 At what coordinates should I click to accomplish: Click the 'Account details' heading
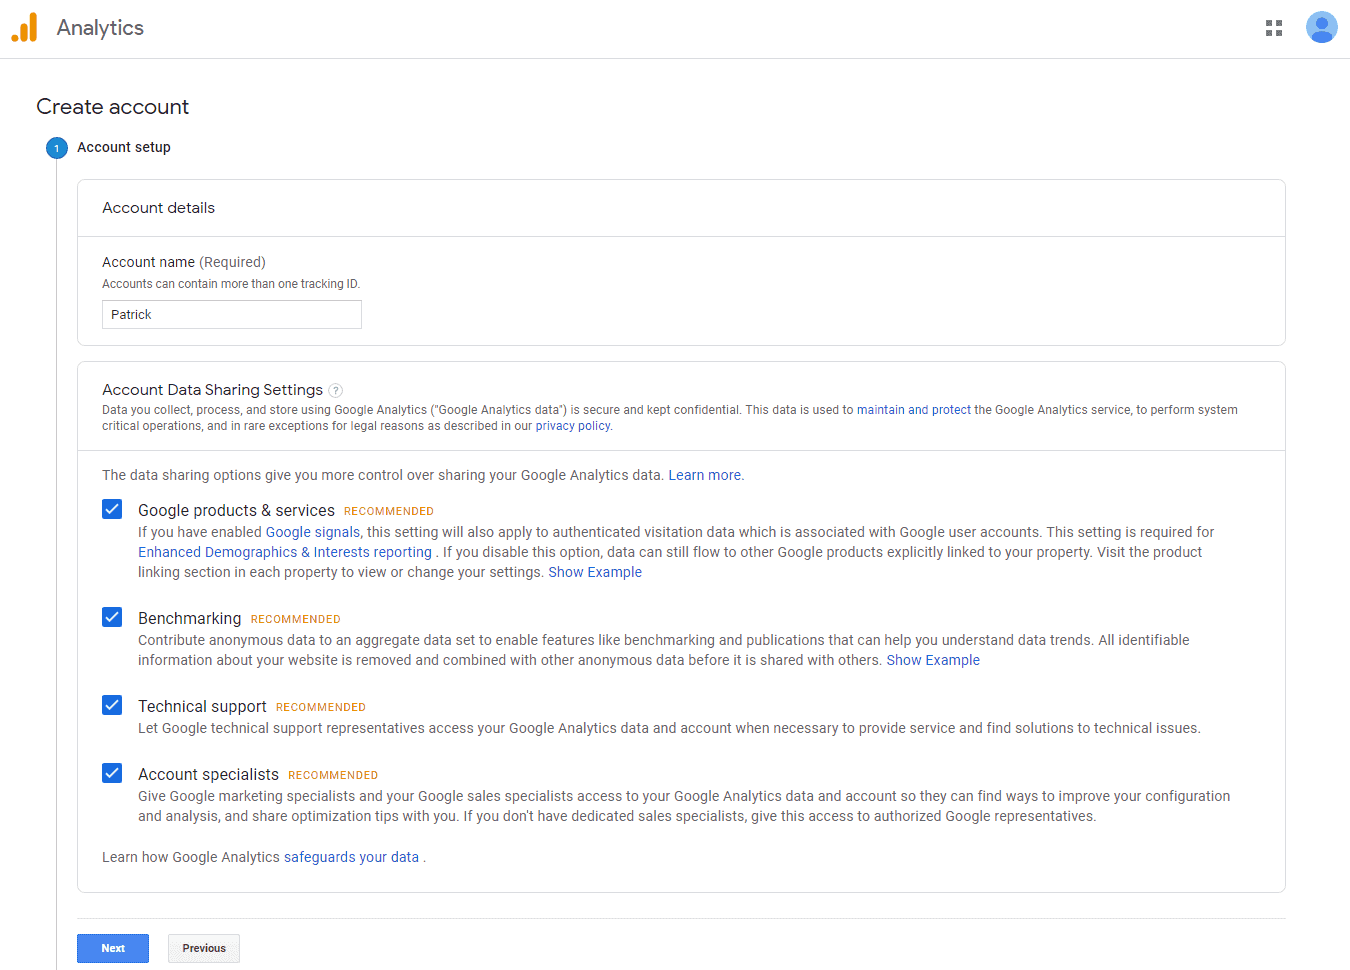pyautogui.click(x=159, y=208)
